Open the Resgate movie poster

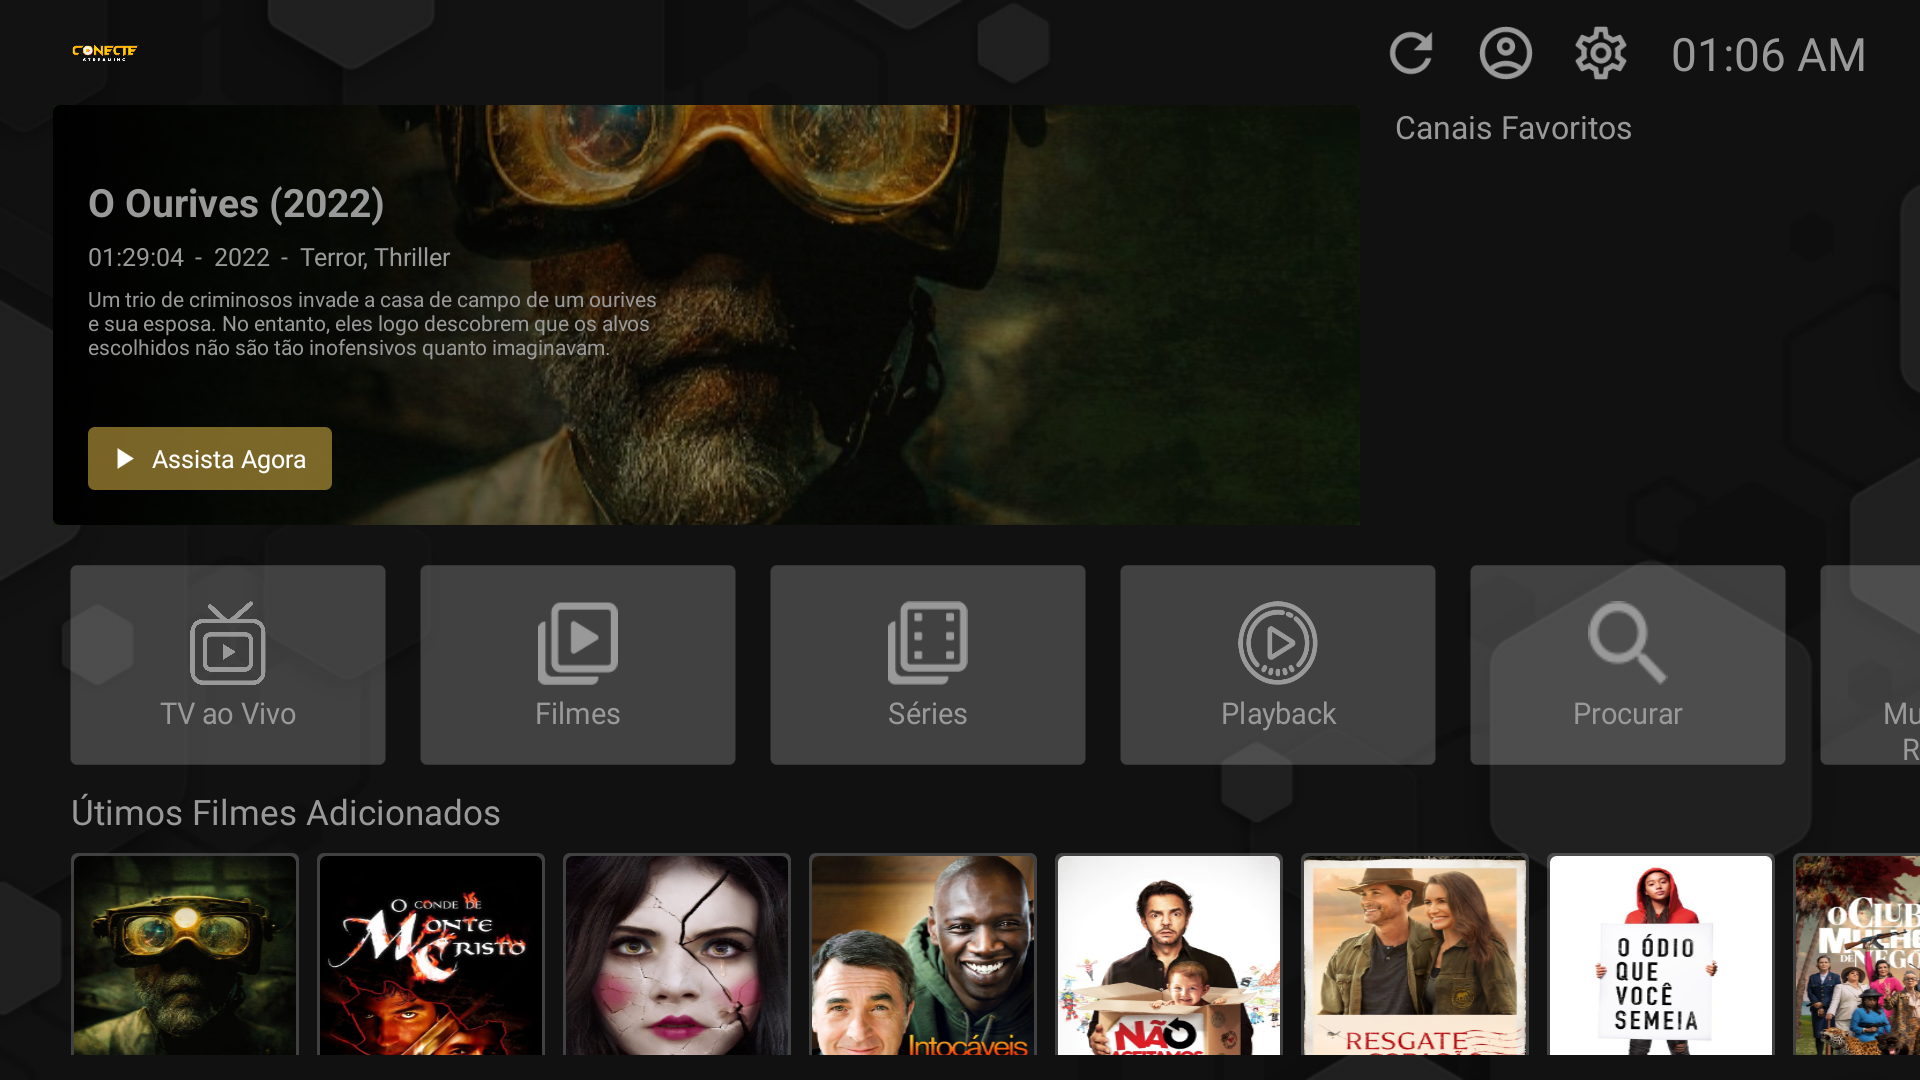tap(1415, 955)
